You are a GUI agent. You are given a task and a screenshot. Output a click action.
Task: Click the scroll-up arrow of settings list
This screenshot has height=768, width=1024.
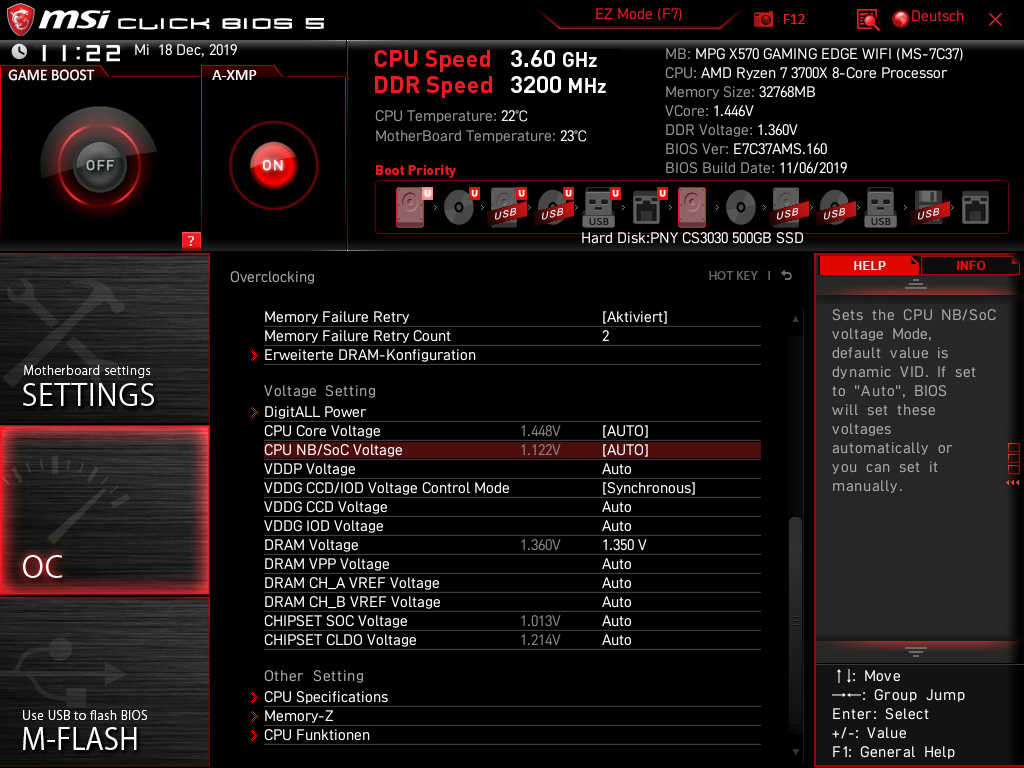coord(795,319)
